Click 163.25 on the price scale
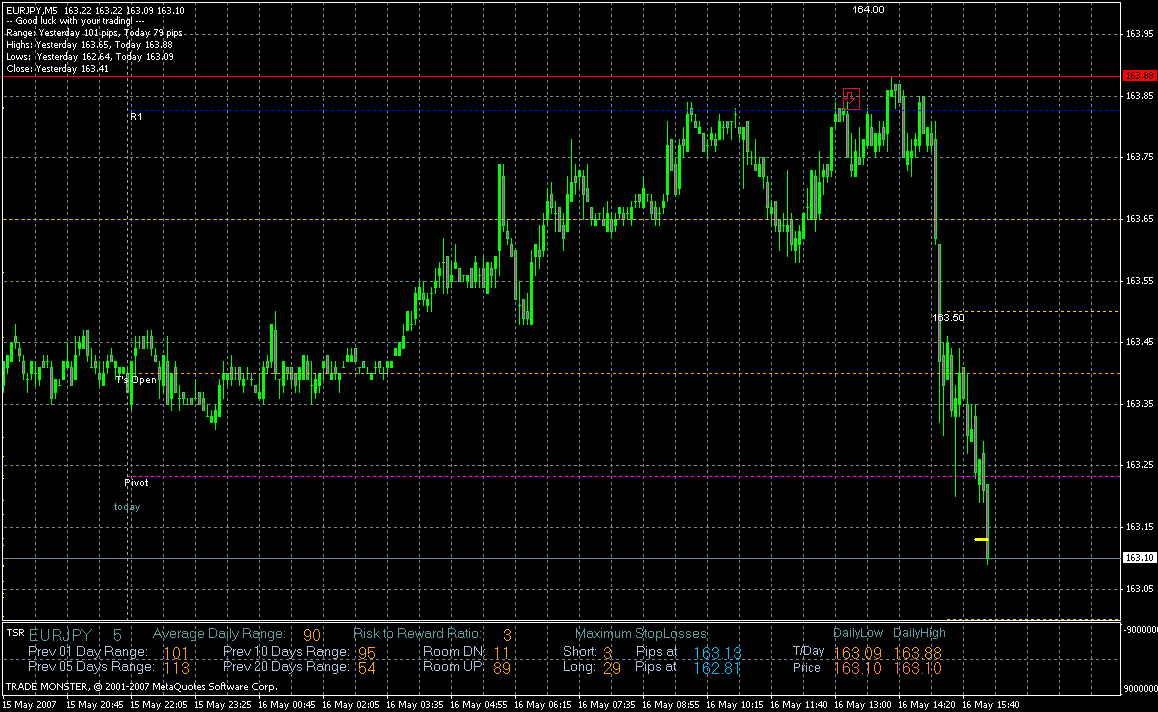This screenshot has height=712, width=1158. 1140,465
